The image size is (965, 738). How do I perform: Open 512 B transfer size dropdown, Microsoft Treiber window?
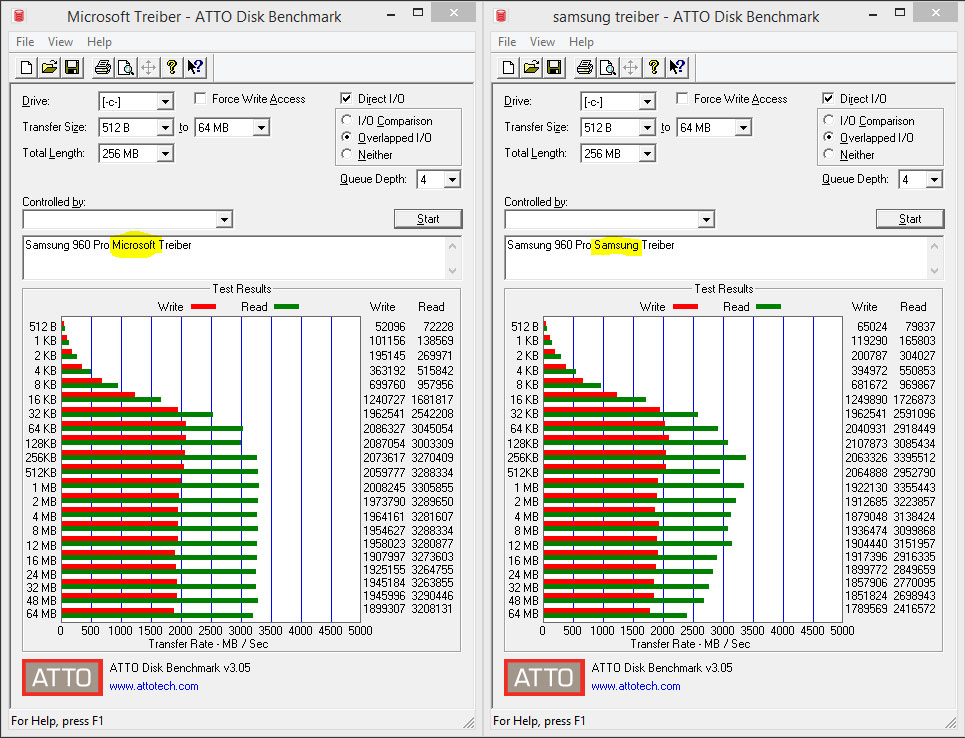[x=165, y=127]
